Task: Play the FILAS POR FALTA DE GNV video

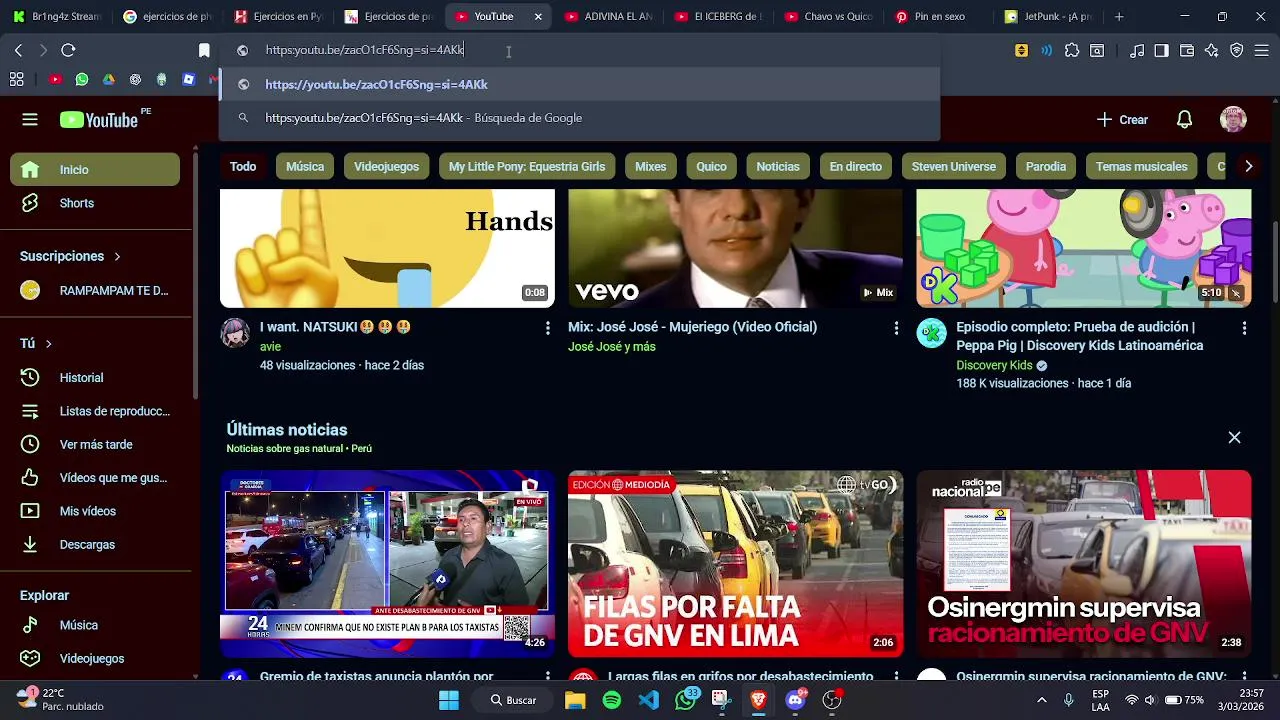Action: [735, 564]
